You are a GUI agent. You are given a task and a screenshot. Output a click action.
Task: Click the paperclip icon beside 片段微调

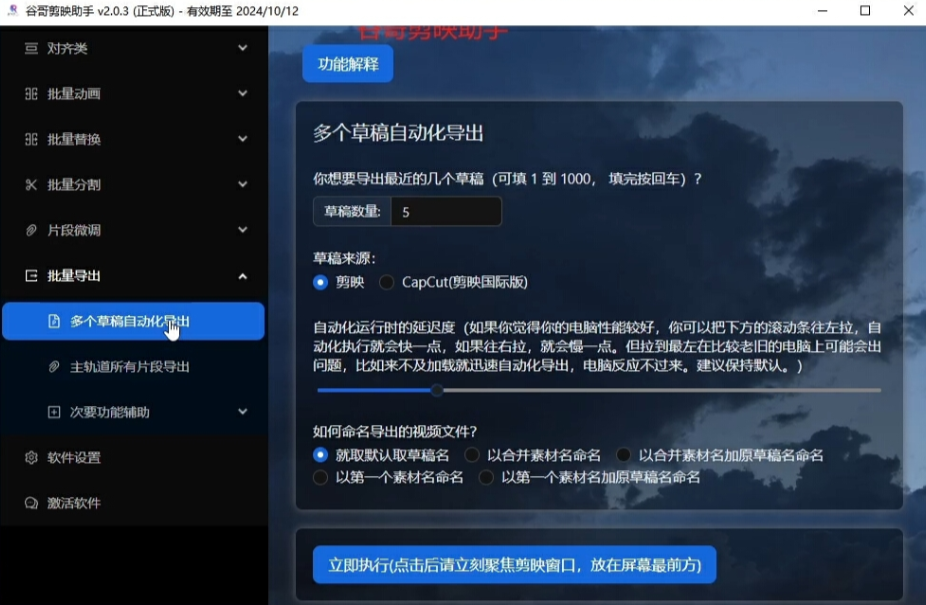31,230
